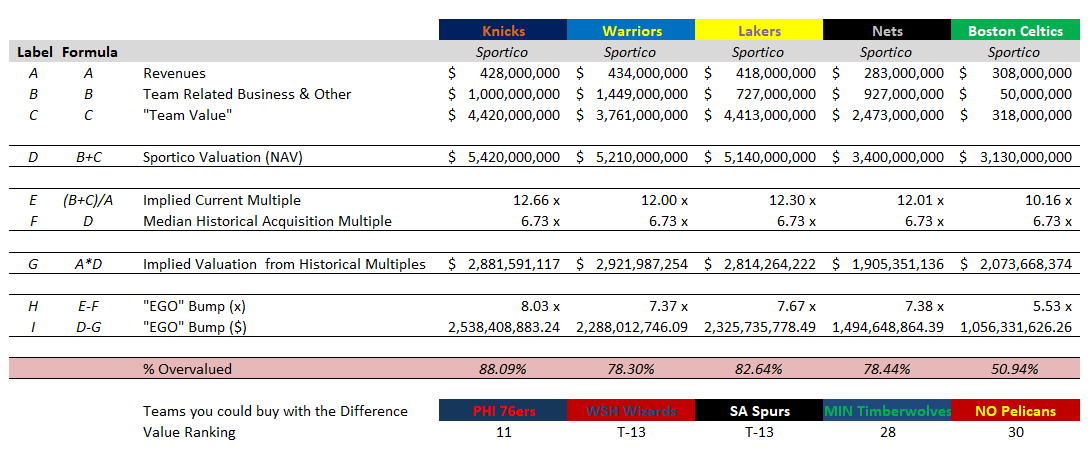Select Teams you could buy with the Difference
The image size is (1090, 455).
(275, 411)
